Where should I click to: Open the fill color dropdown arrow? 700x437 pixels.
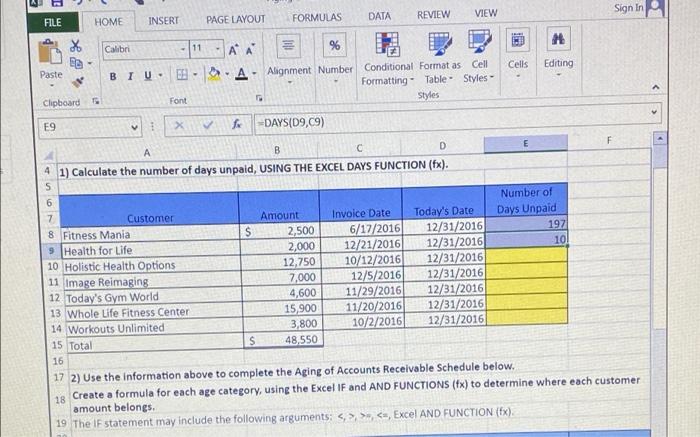point(227,74)
